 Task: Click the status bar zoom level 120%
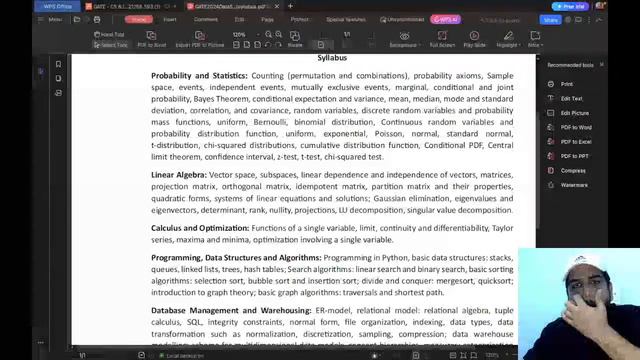(x=492, y=356)
